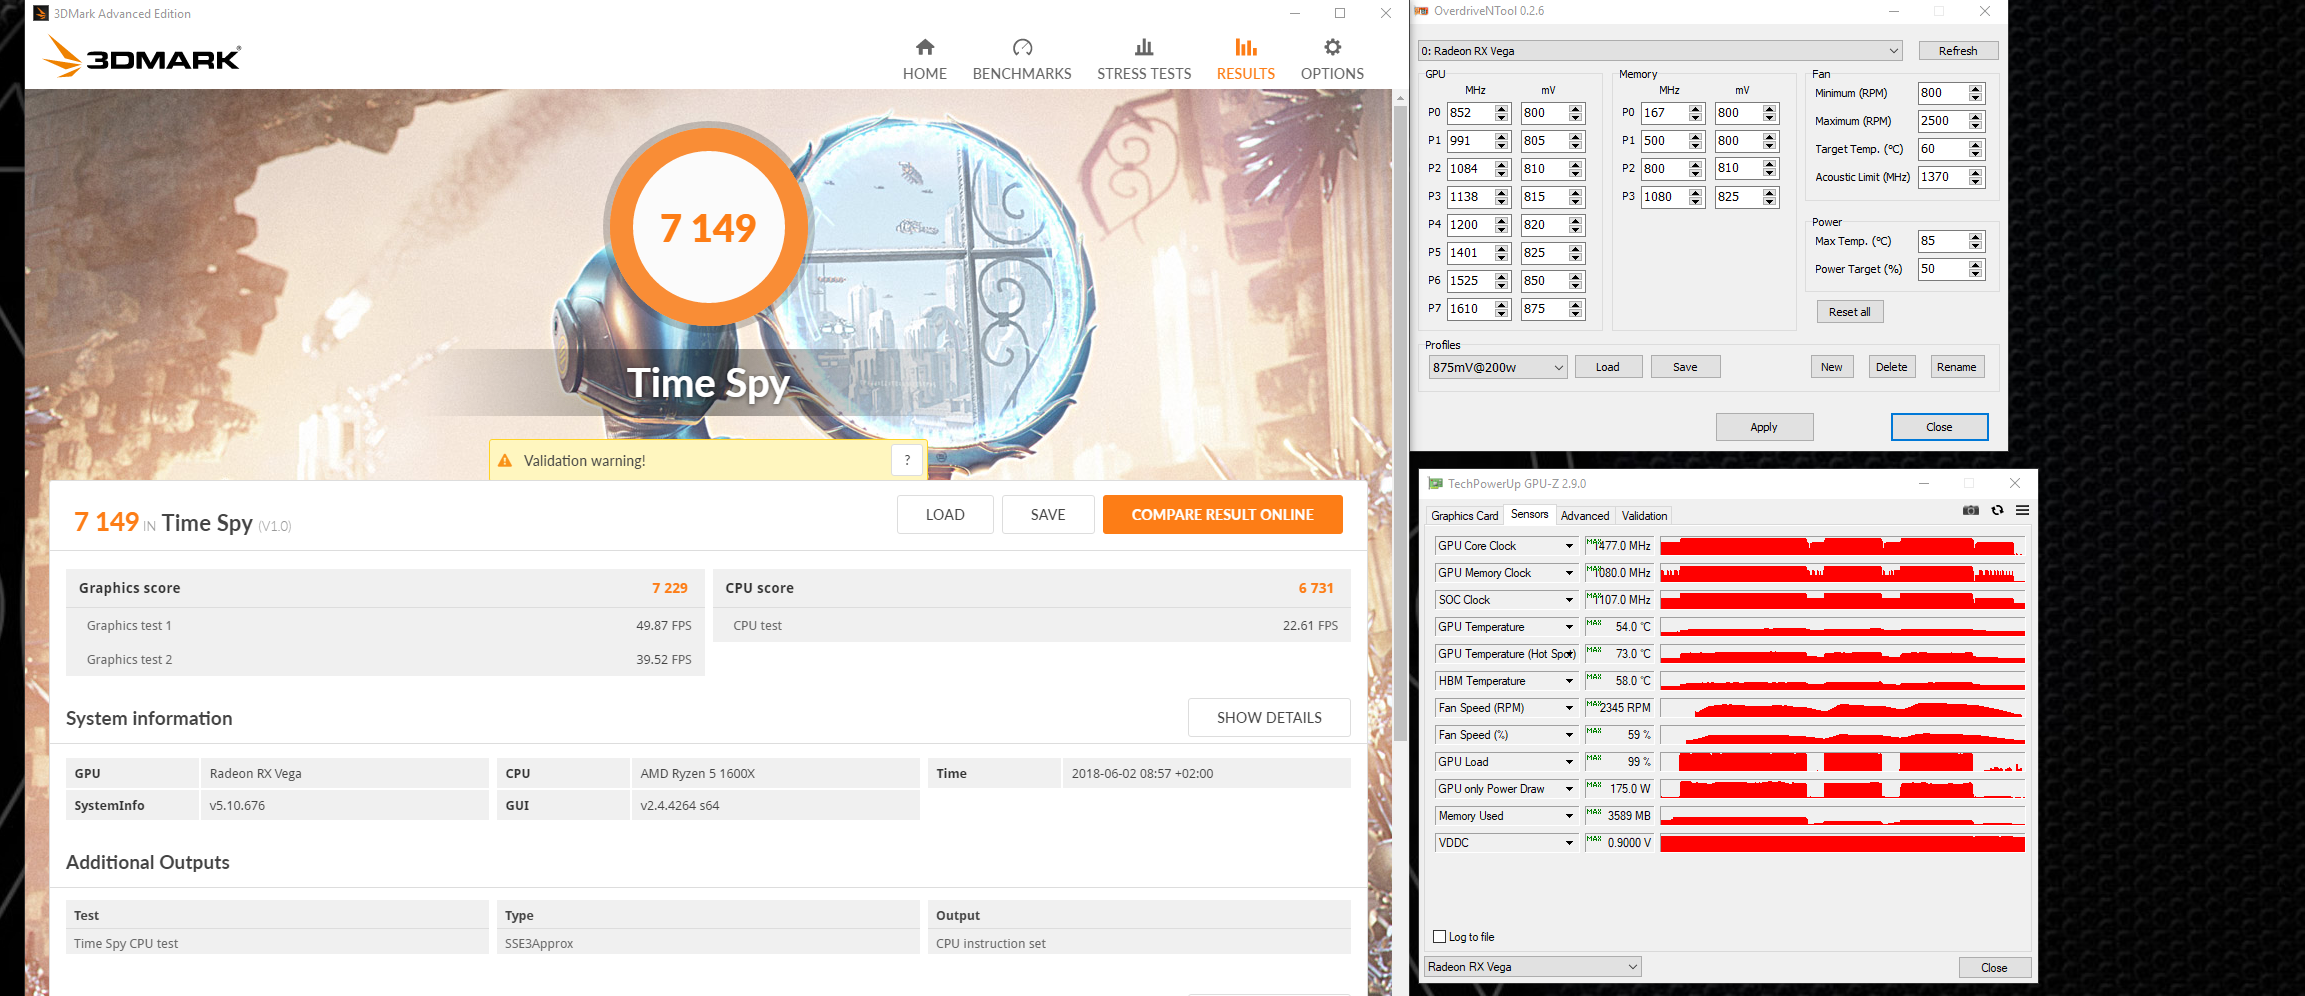Screen dimensions: 2305x996
Task: Click Refresh in OverdriveNTool
Action: [x=1958, y=51]
